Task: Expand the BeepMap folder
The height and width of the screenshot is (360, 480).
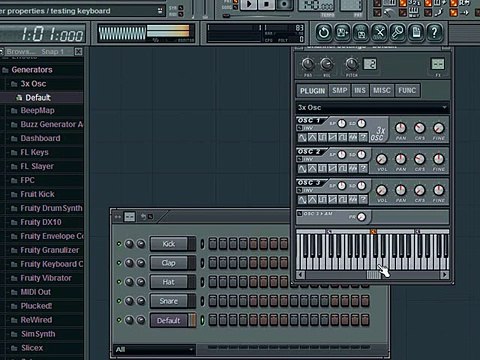Action: pos(33,111)
